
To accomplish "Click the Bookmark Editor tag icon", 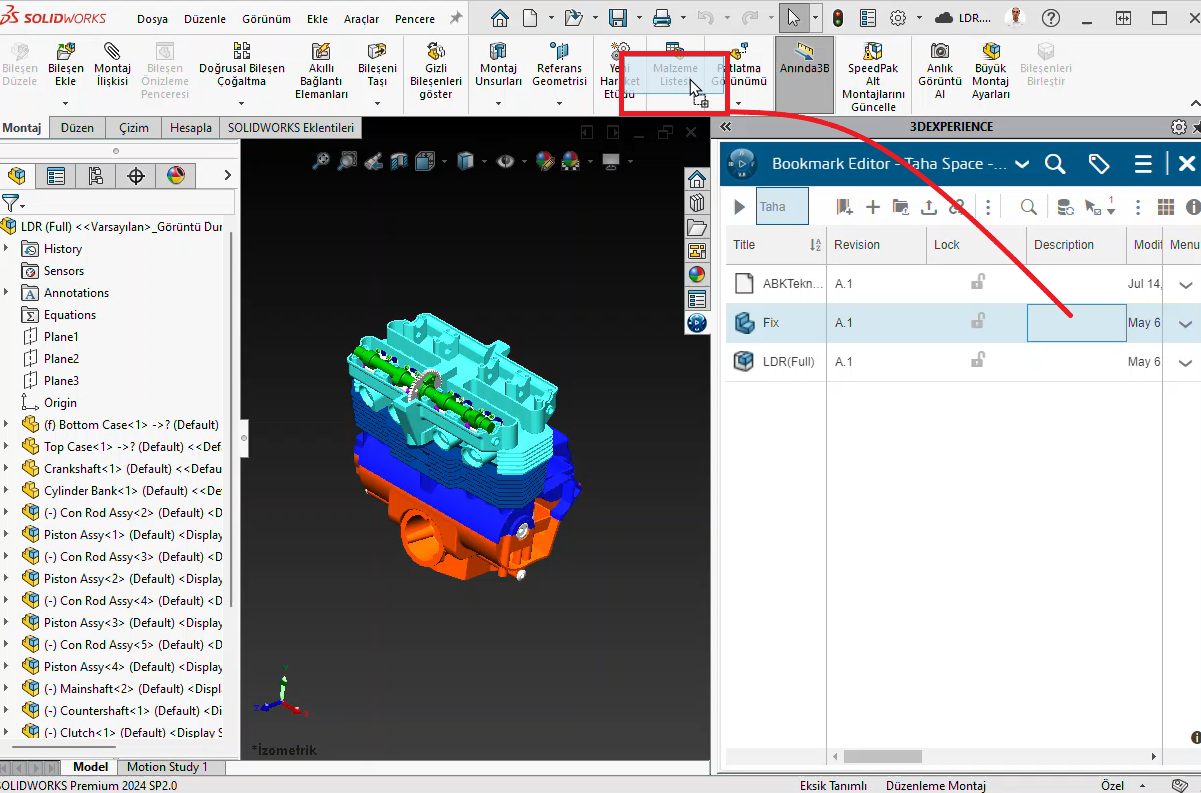I will pyautogui.click(x=1099, y=164).
